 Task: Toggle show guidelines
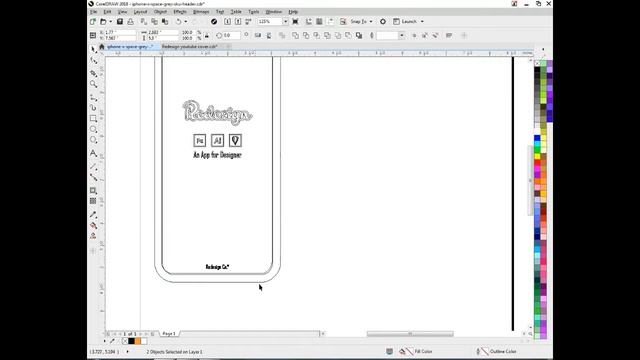tap(330, 21)
